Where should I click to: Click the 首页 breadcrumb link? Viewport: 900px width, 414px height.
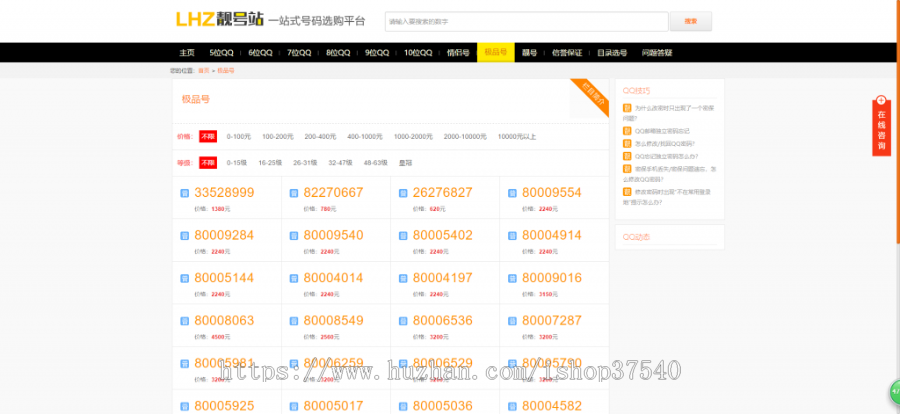tap(204, 71)
